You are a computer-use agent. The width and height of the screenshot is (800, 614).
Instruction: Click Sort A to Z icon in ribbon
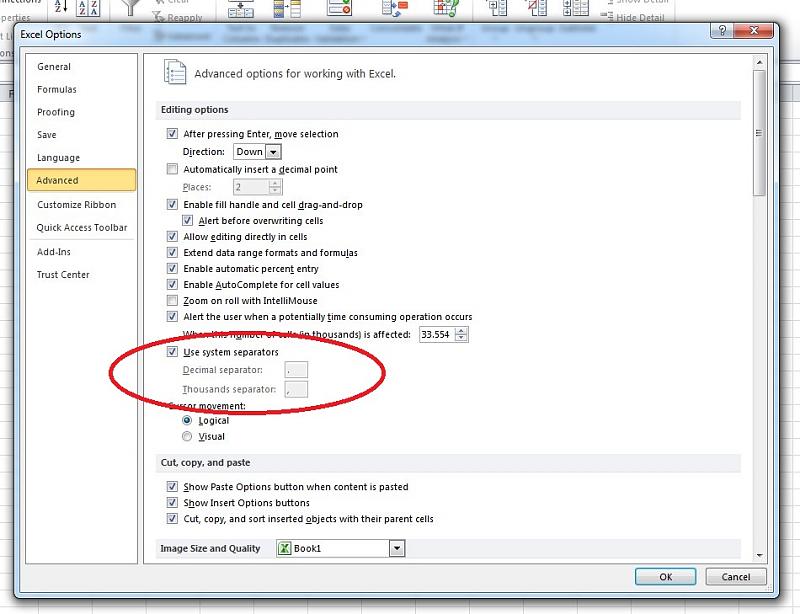pyautogui.click(x=61, y=6)
